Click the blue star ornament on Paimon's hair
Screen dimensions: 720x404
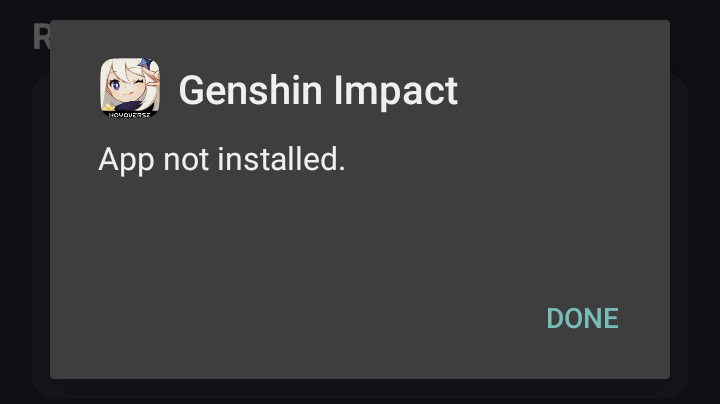pos(146,63)
